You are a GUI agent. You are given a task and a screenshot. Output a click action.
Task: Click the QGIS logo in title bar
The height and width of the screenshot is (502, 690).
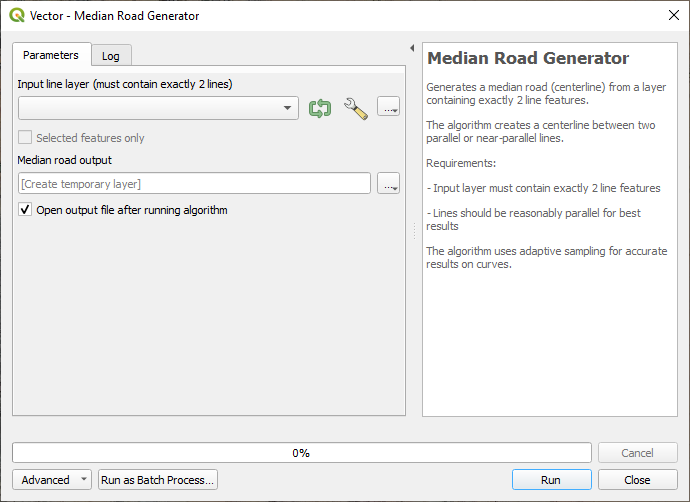pos(17,16)
